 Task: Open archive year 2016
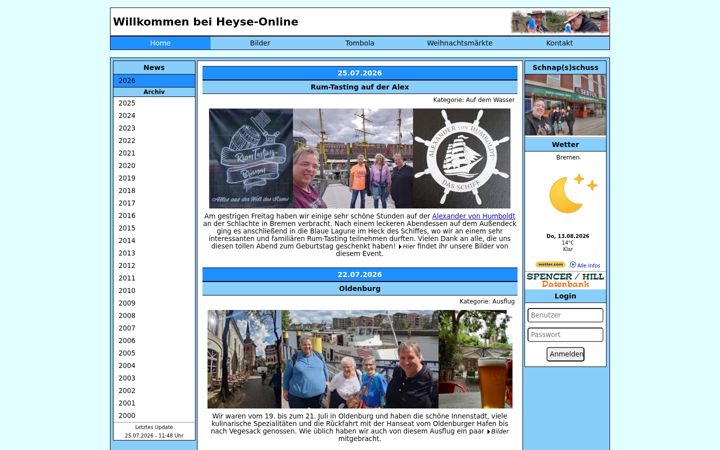[x=154, y=215]
